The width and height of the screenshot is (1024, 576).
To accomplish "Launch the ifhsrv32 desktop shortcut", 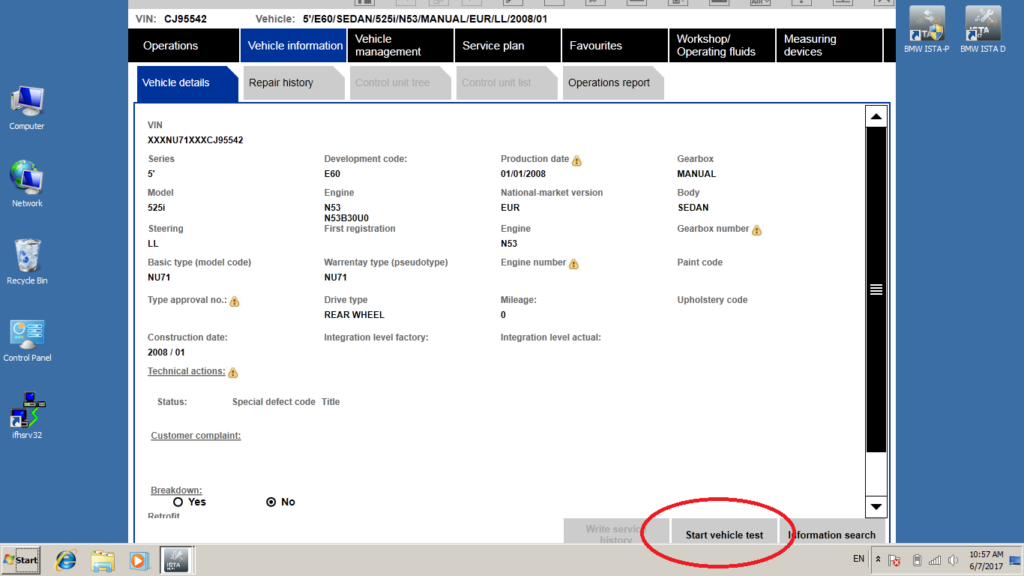I will coord(27,415).
